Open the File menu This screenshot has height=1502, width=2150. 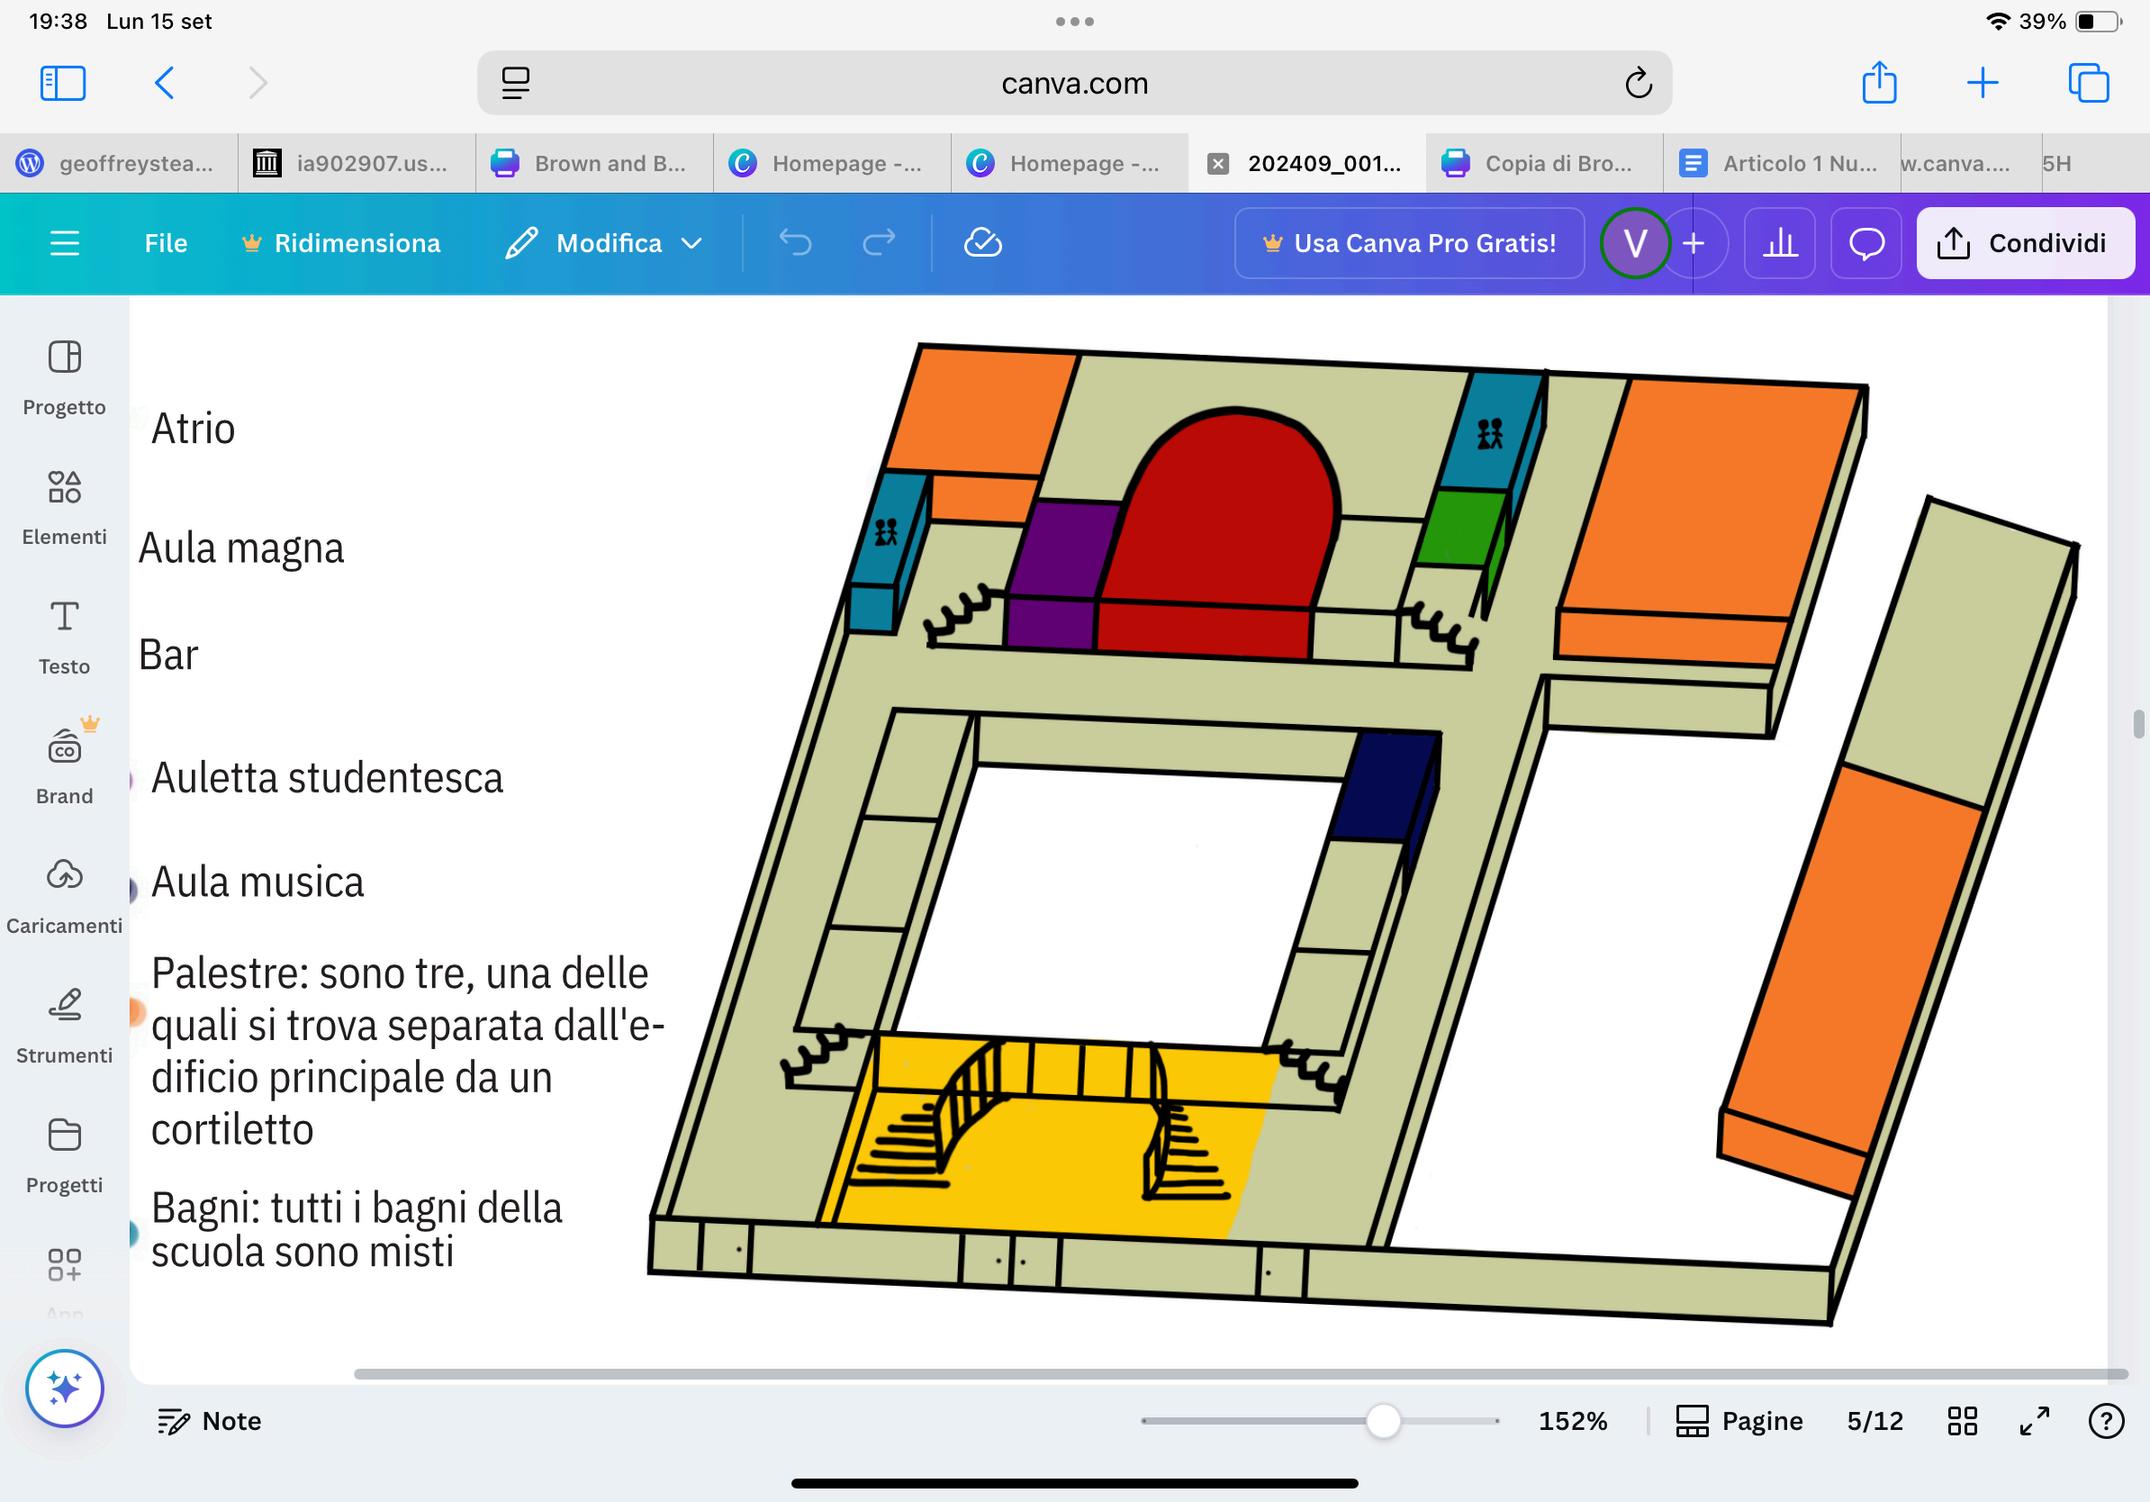166,243
